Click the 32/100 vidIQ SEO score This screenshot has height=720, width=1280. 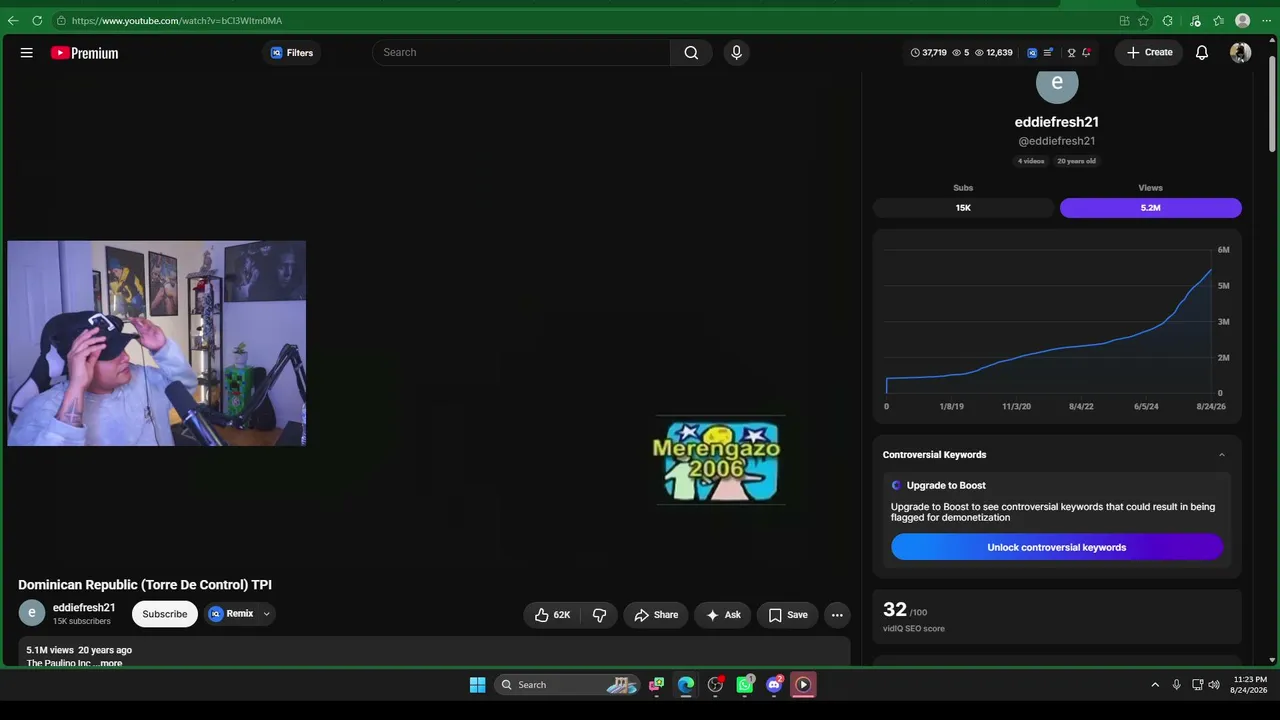point(905,610)
